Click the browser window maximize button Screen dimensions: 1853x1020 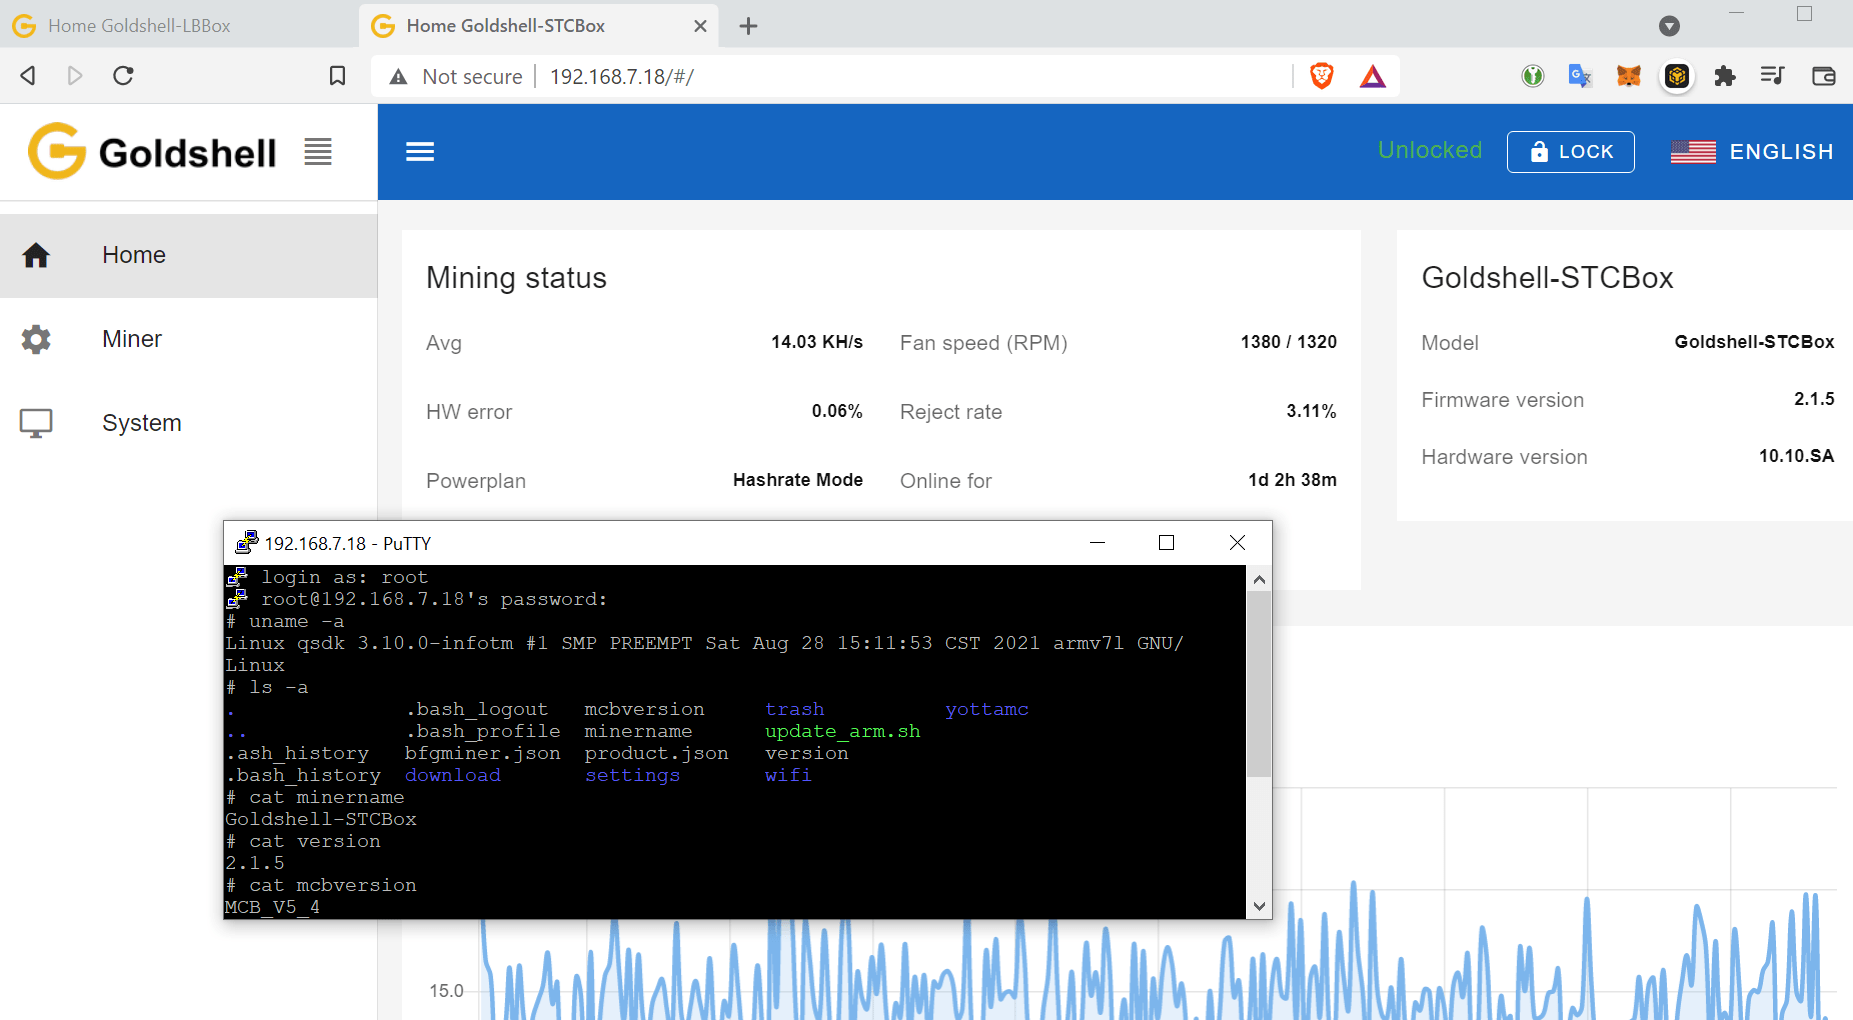click(1804, 13)
